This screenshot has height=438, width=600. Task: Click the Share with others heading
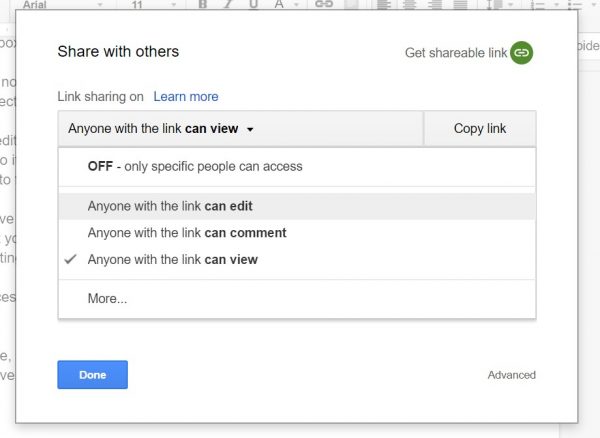tap(118, 51)
